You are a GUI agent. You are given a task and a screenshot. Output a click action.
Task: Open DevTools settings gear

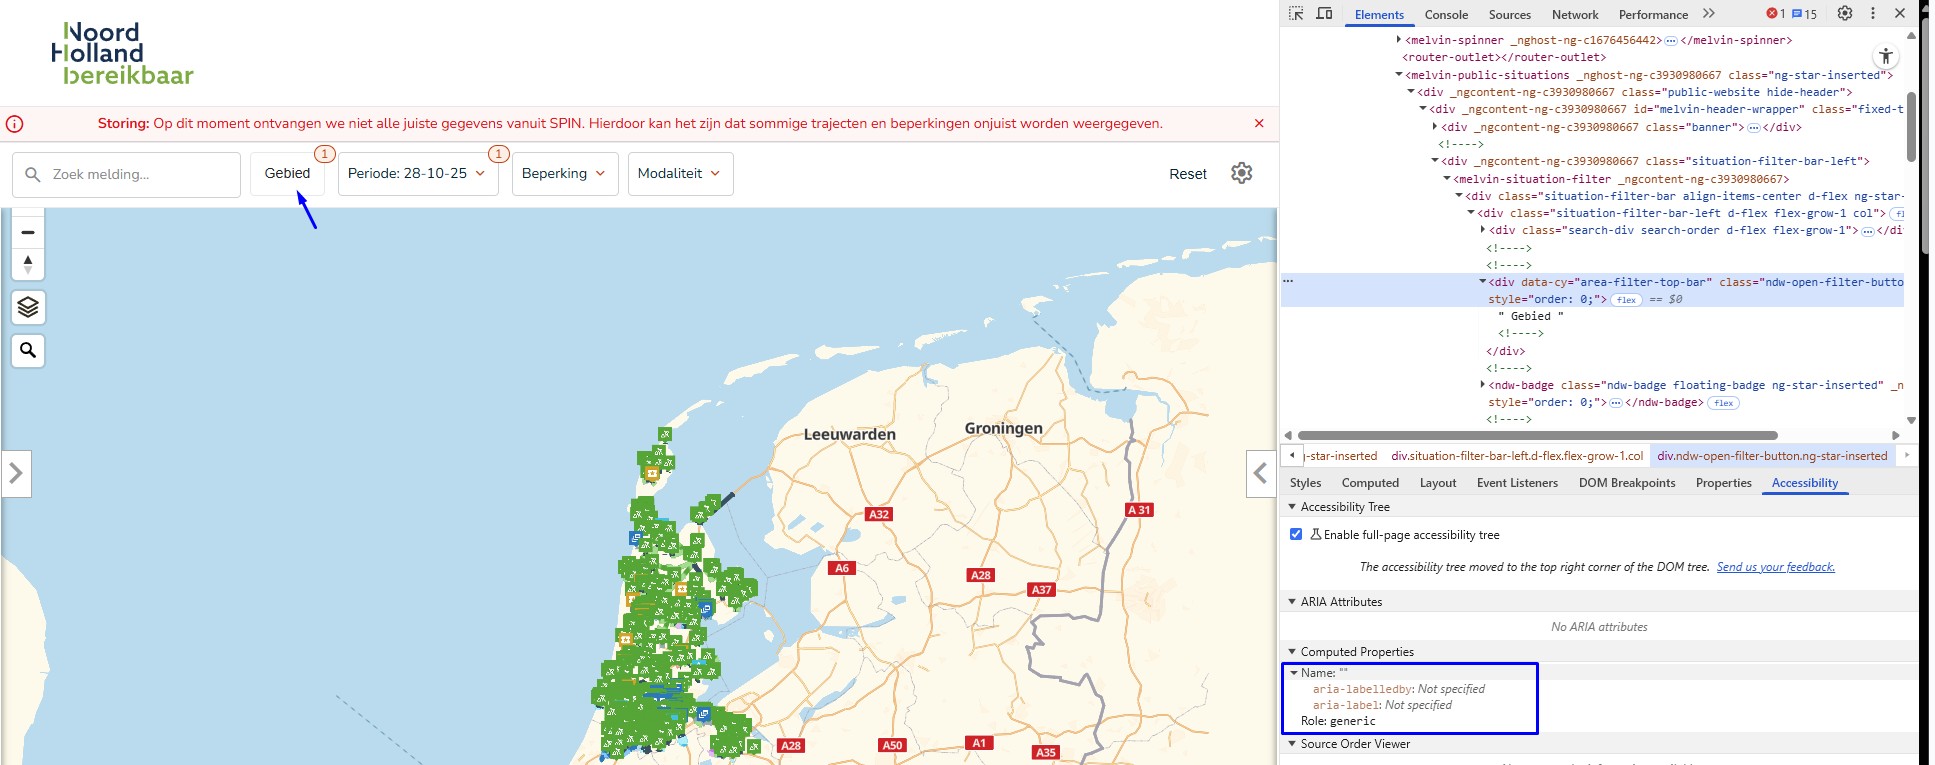(1845, 14)
